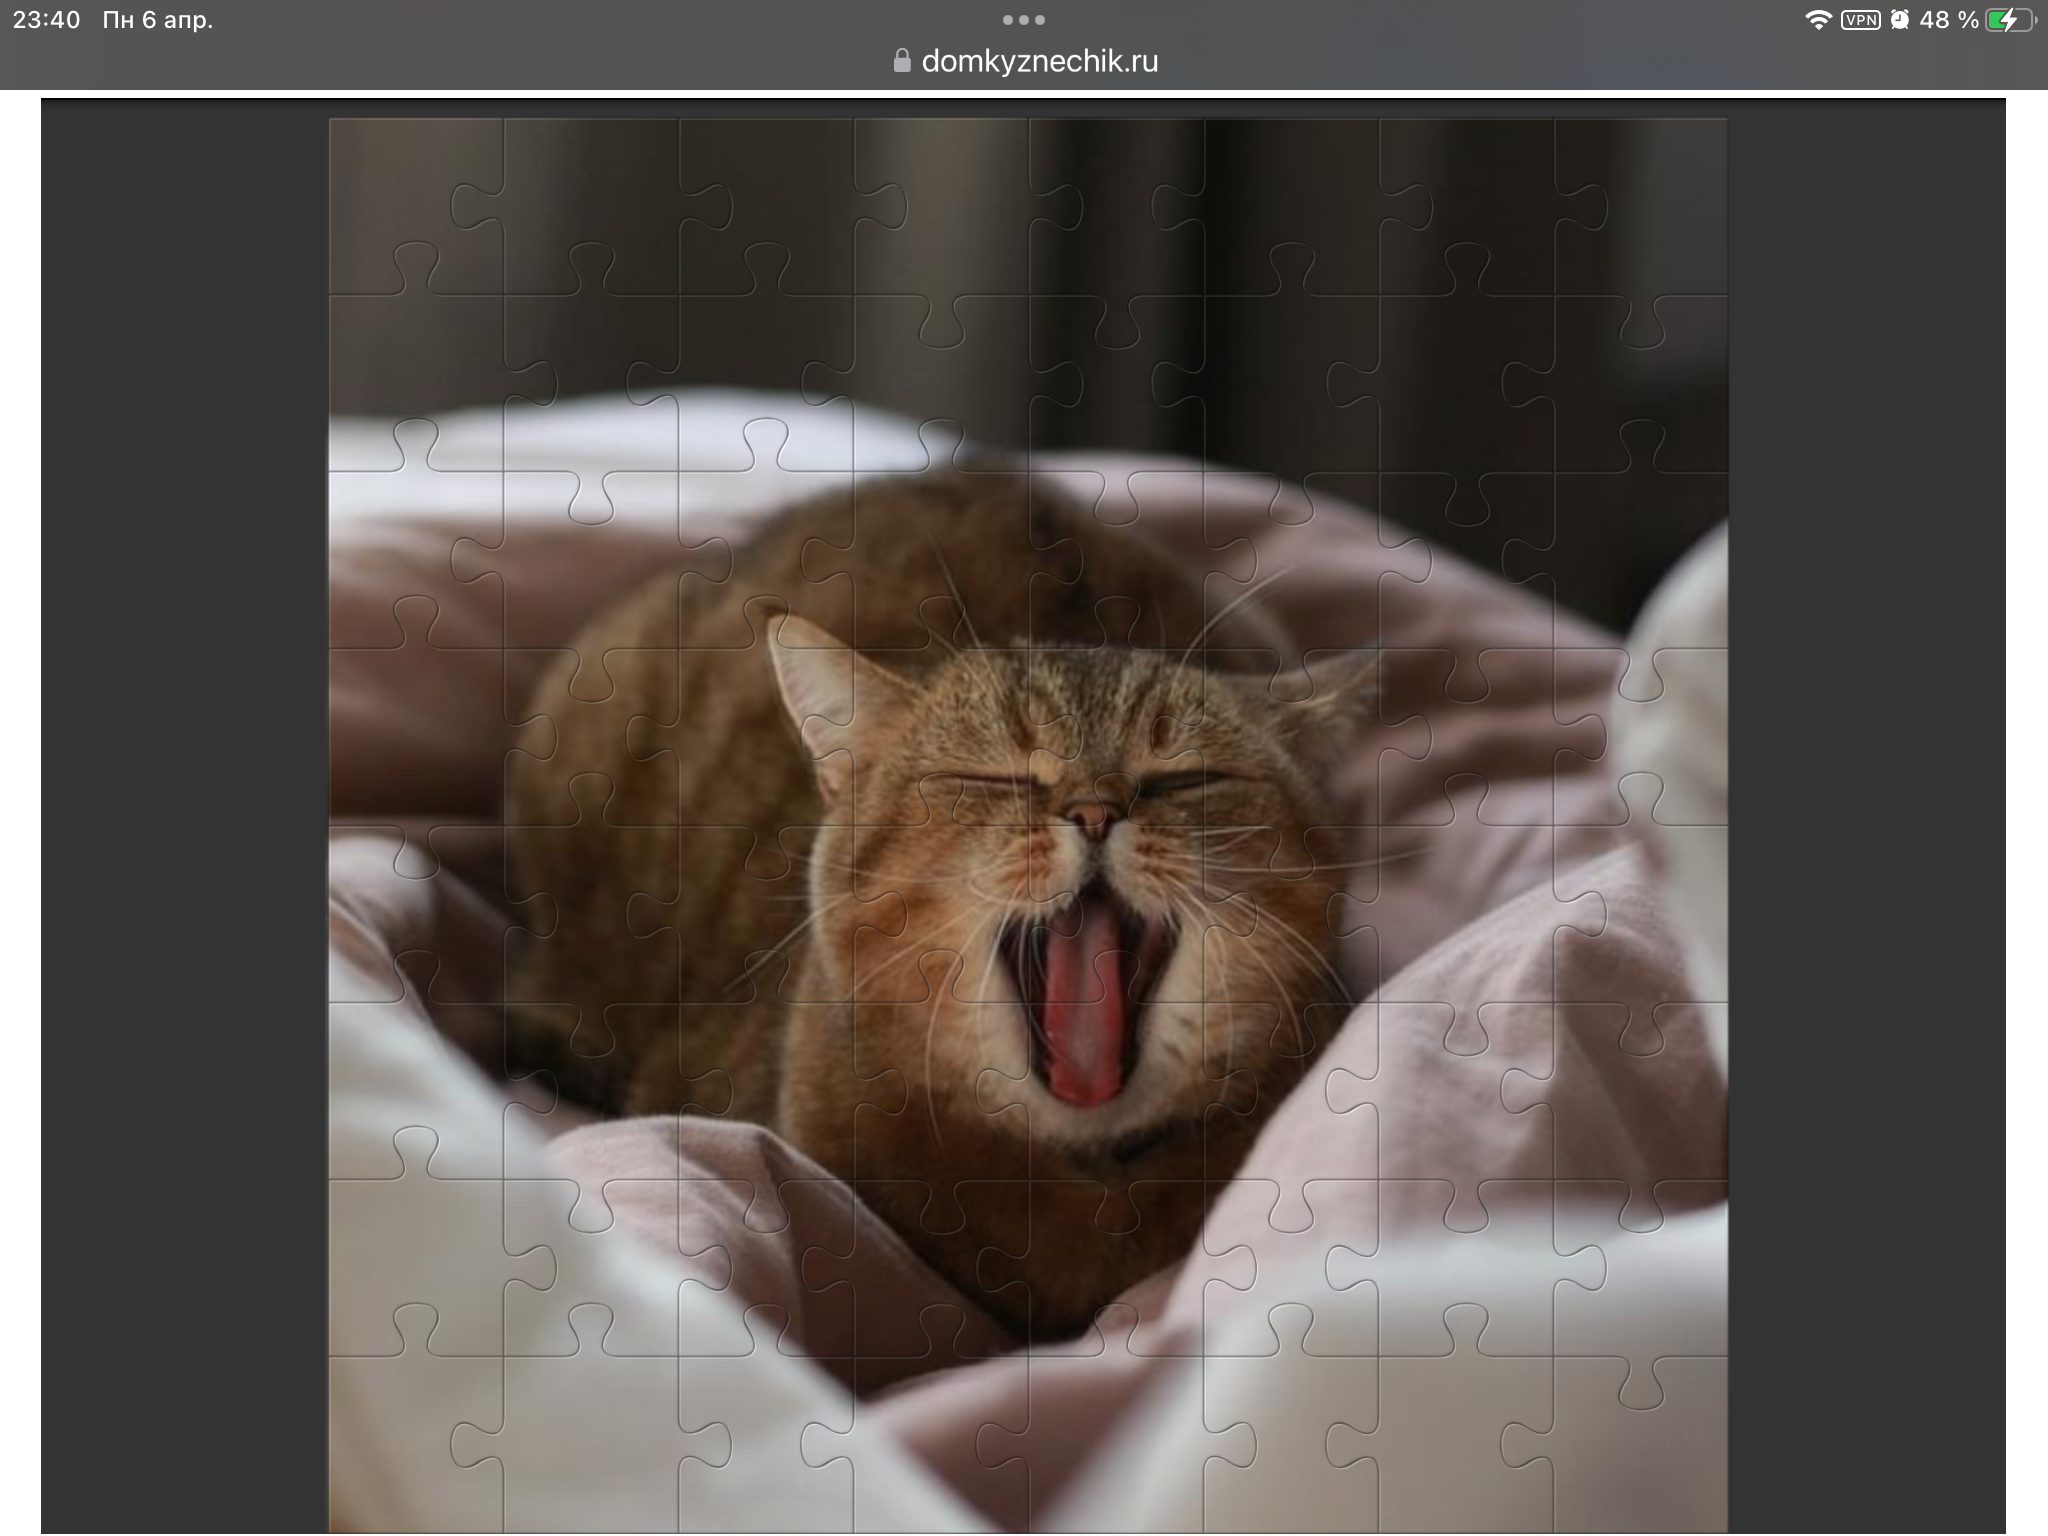Tap the VPN status indicator

click(1860, 20)
